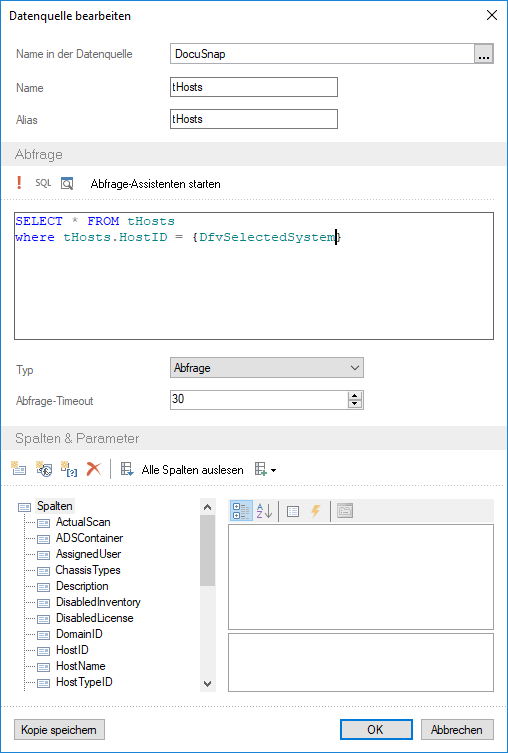Open data source browse ellipsis button
The width and height of the screenshot is (508, 753).
click(x=484, y=54)
